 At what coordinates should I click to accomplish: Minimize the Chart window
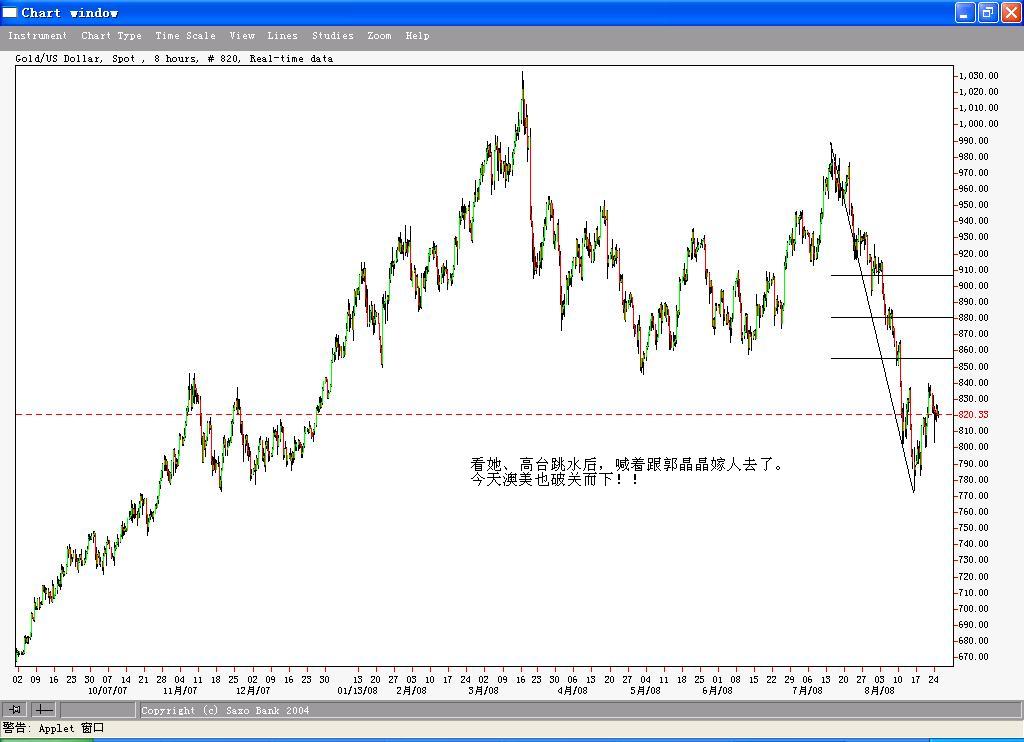[965, 12]
